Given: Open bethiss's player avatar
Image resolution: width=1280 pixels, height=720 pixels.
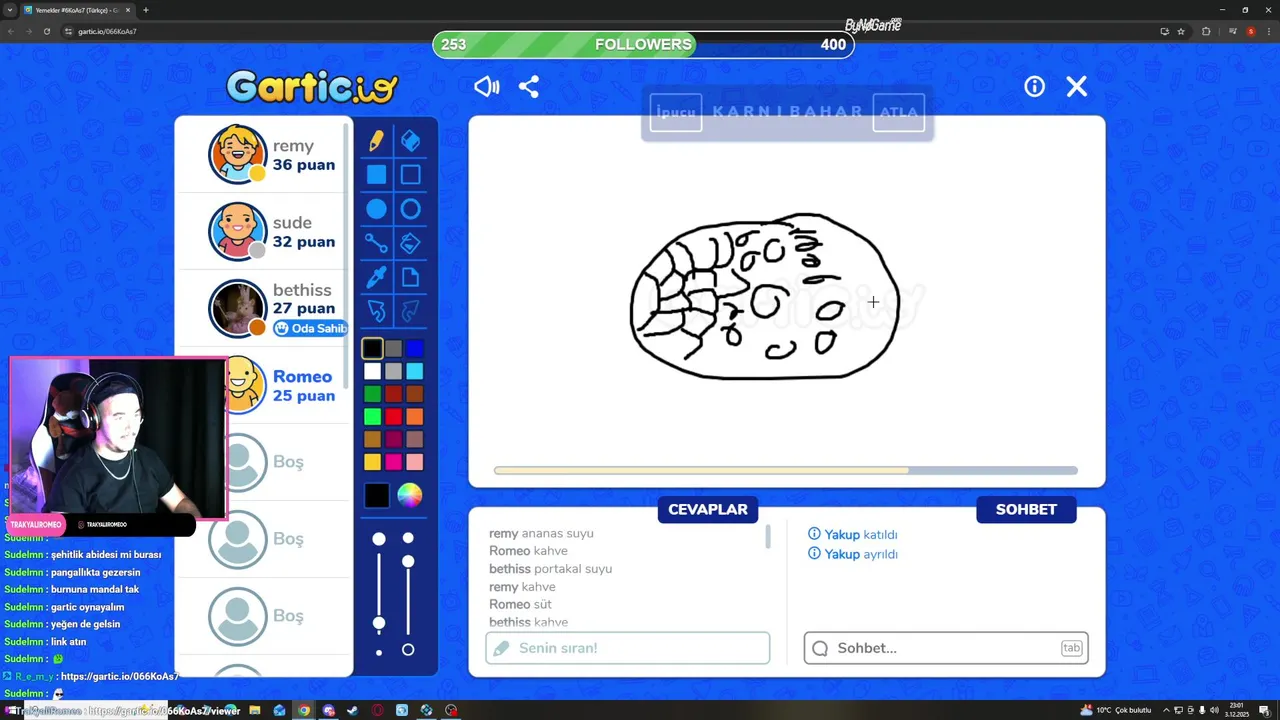Looking at the screenshot, I should [238, 308].
